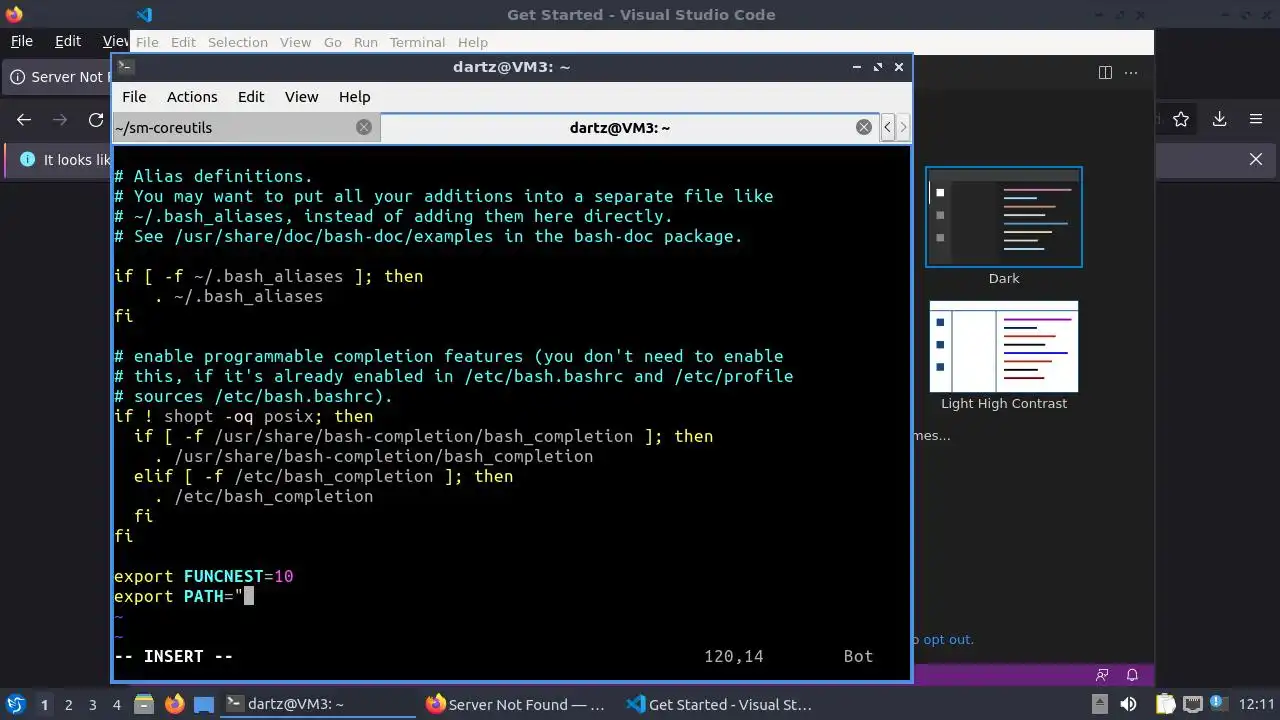Click Firefox logo in top-left corner

(13, 14)
